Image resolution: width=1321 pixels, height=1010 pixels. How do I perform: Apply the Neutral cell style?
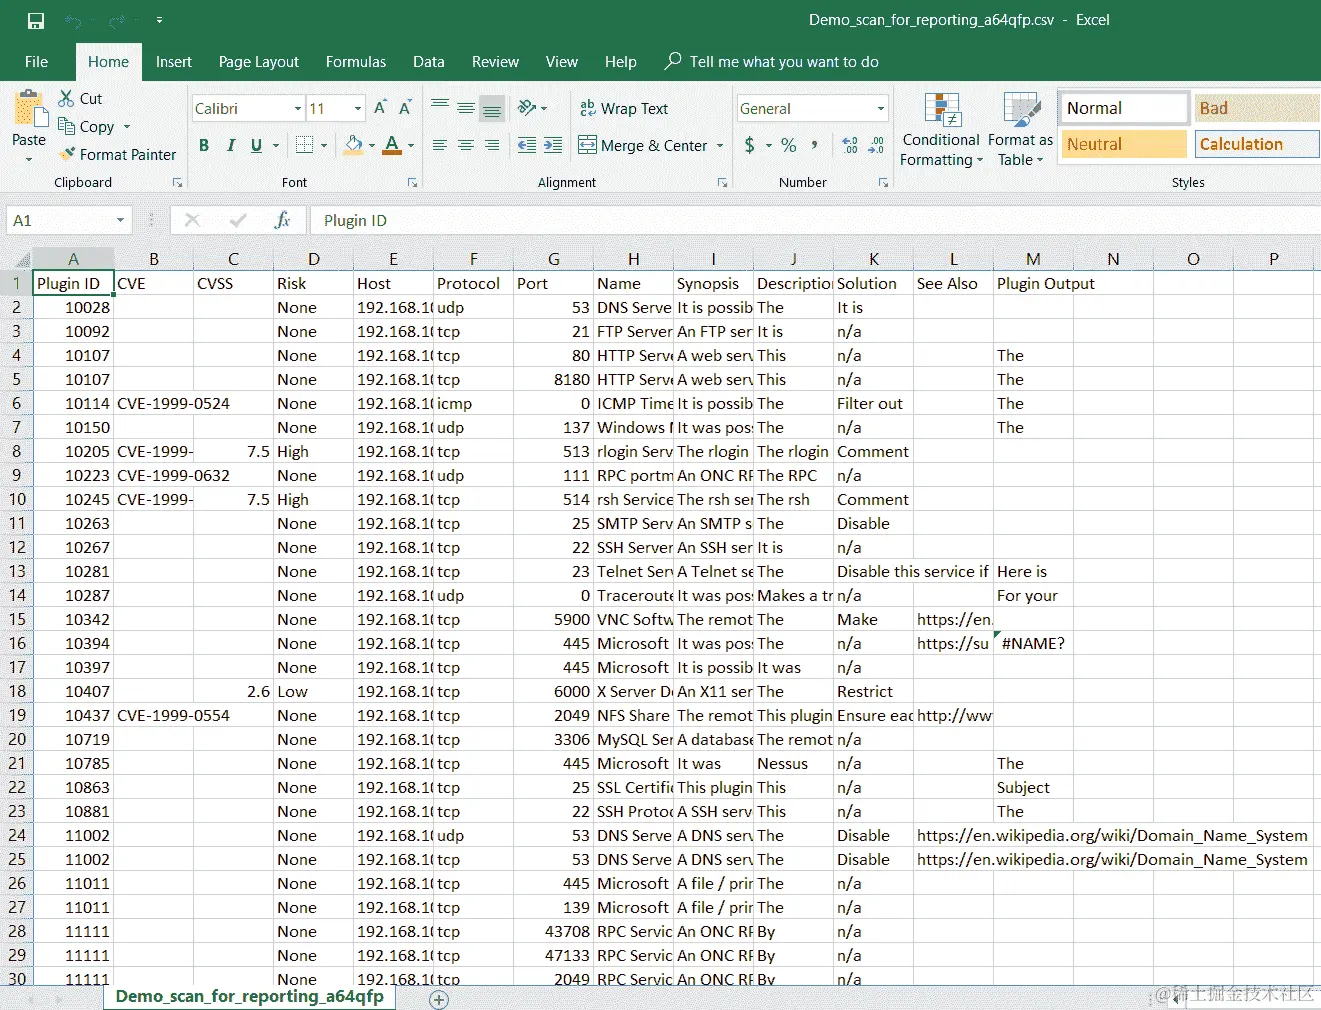(x=1123, y=144)
